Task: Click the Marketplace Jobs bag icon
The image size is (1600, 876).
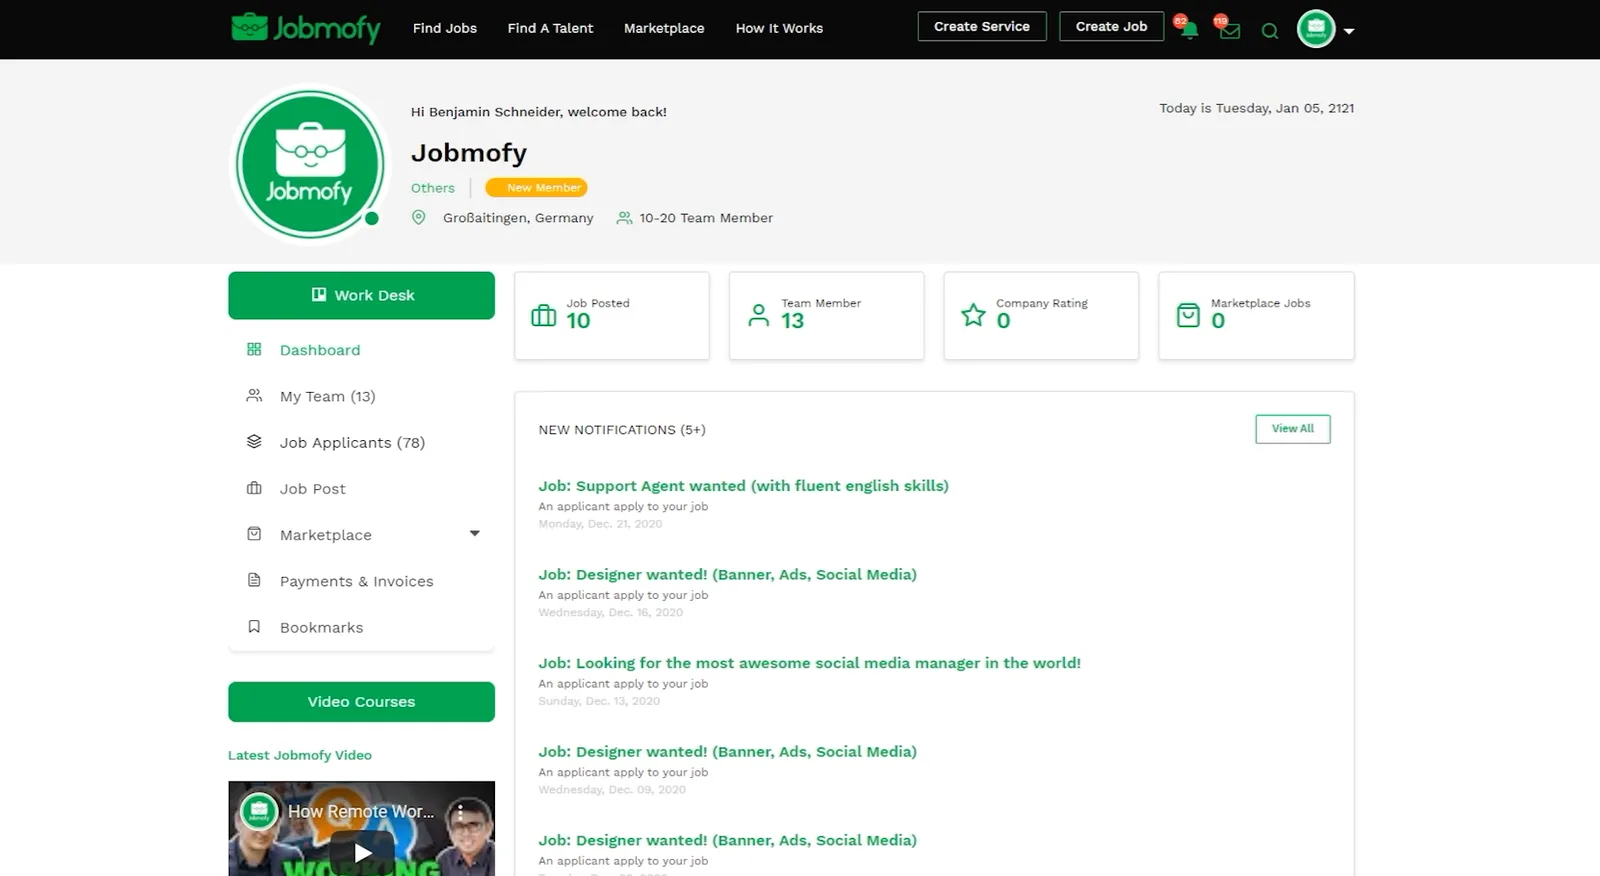Action: [1188, 316]
